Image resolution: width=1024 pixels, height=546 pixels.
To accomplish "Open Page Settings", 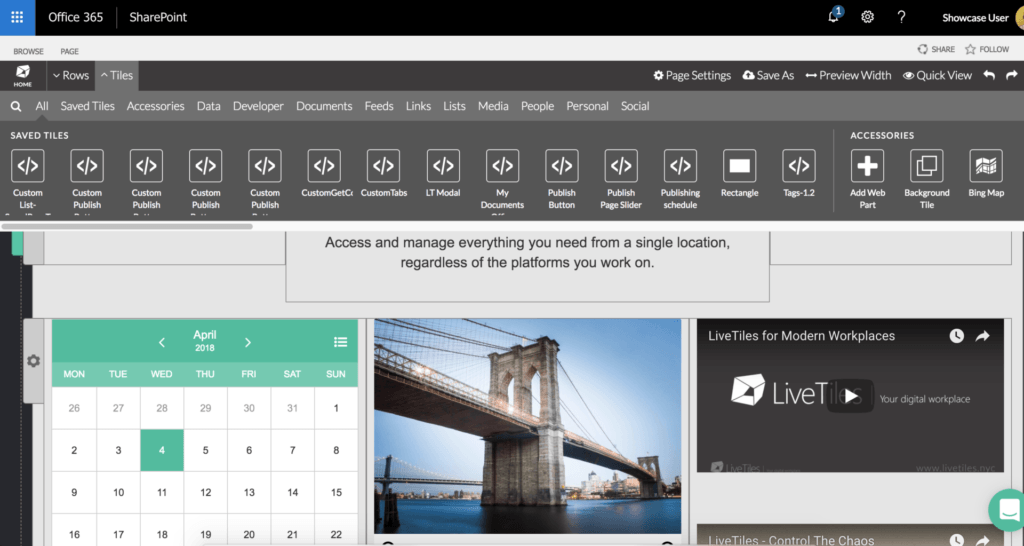I will pyautogui.click(x=692, y=75).
